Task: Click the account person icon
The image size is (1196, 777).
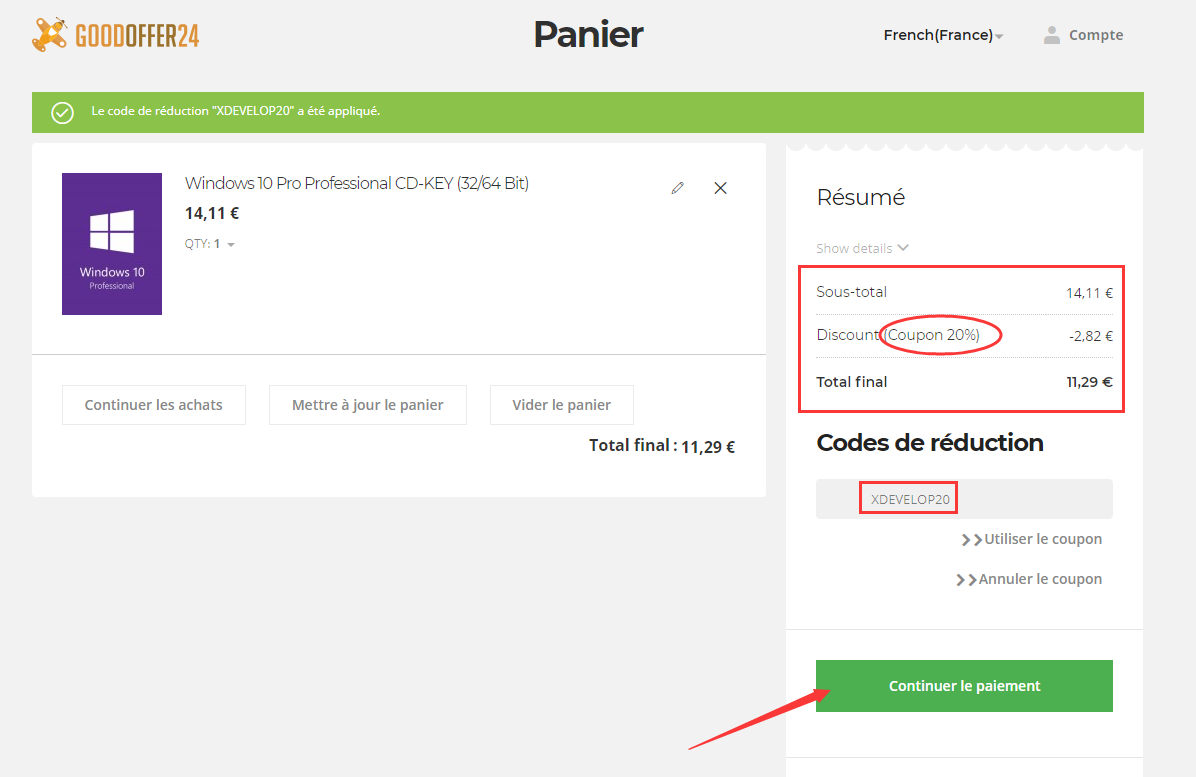Action: (x=1052, y=35)
